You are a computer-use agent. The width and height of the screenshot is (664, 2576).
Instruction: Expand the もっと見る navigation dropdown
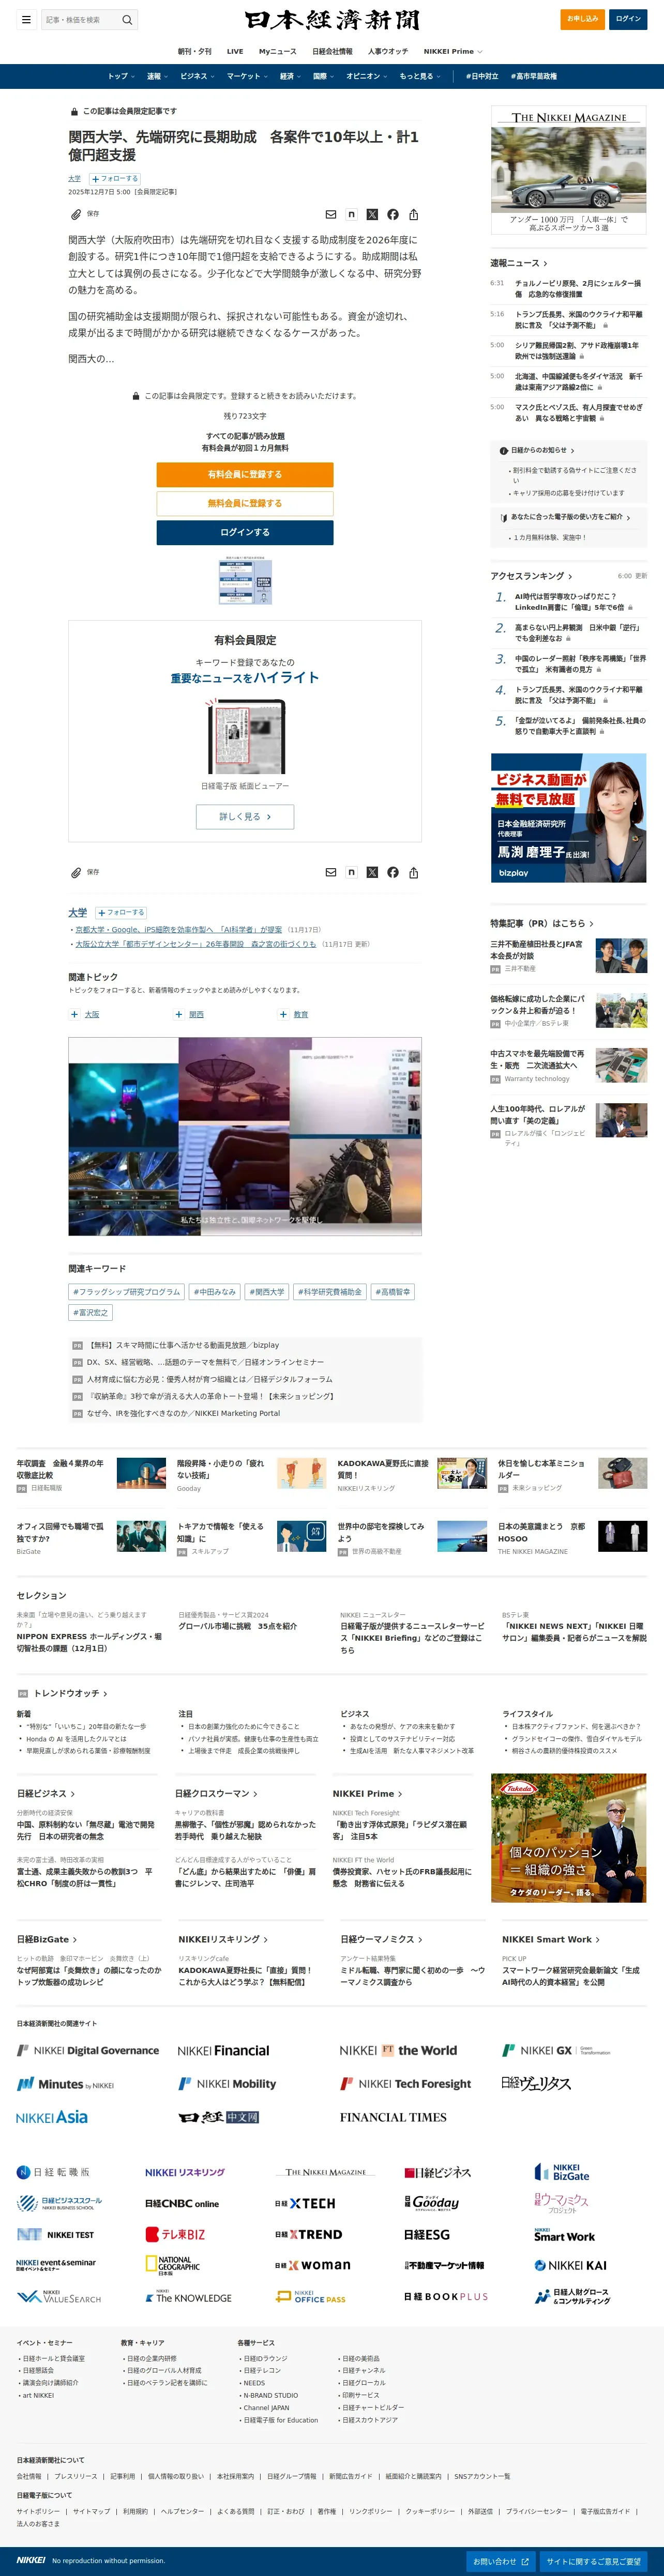[420, 76]
